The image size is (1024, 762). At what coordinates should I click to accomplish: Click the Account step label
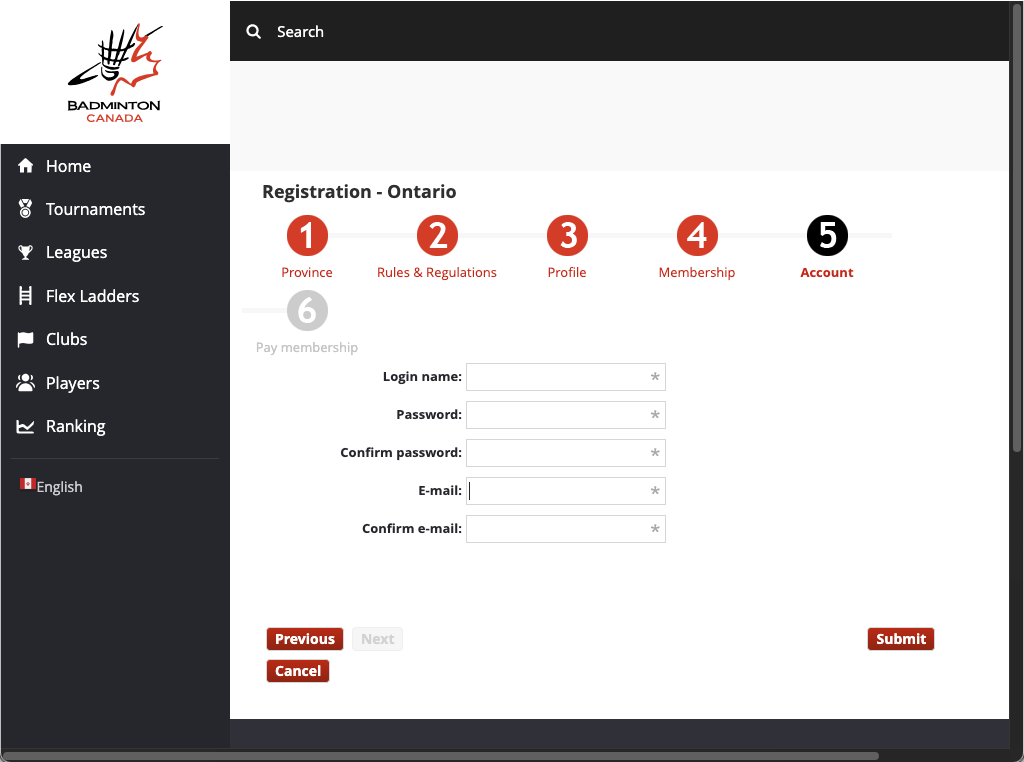click(827, 272)
